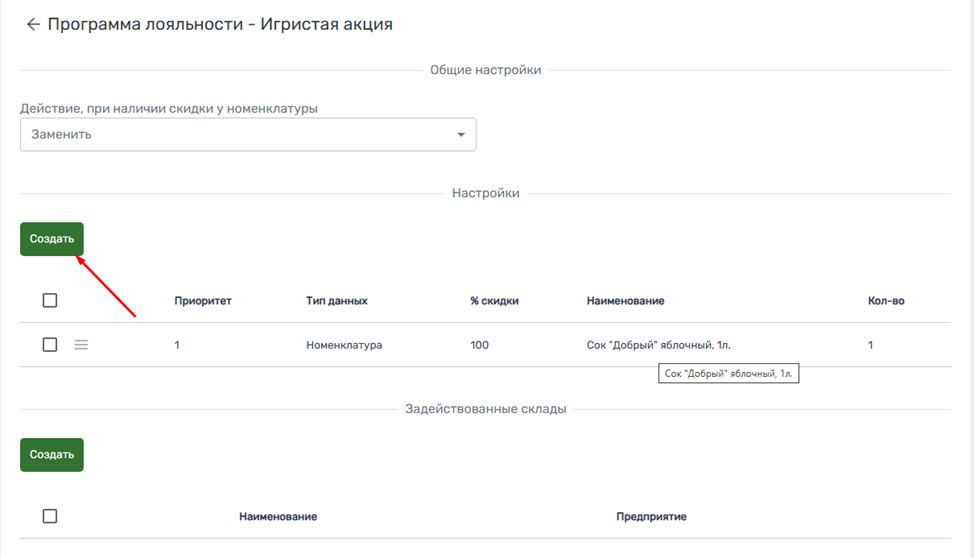
Task: Click the drag handle icon in the juice row
Action: [82, 345]
